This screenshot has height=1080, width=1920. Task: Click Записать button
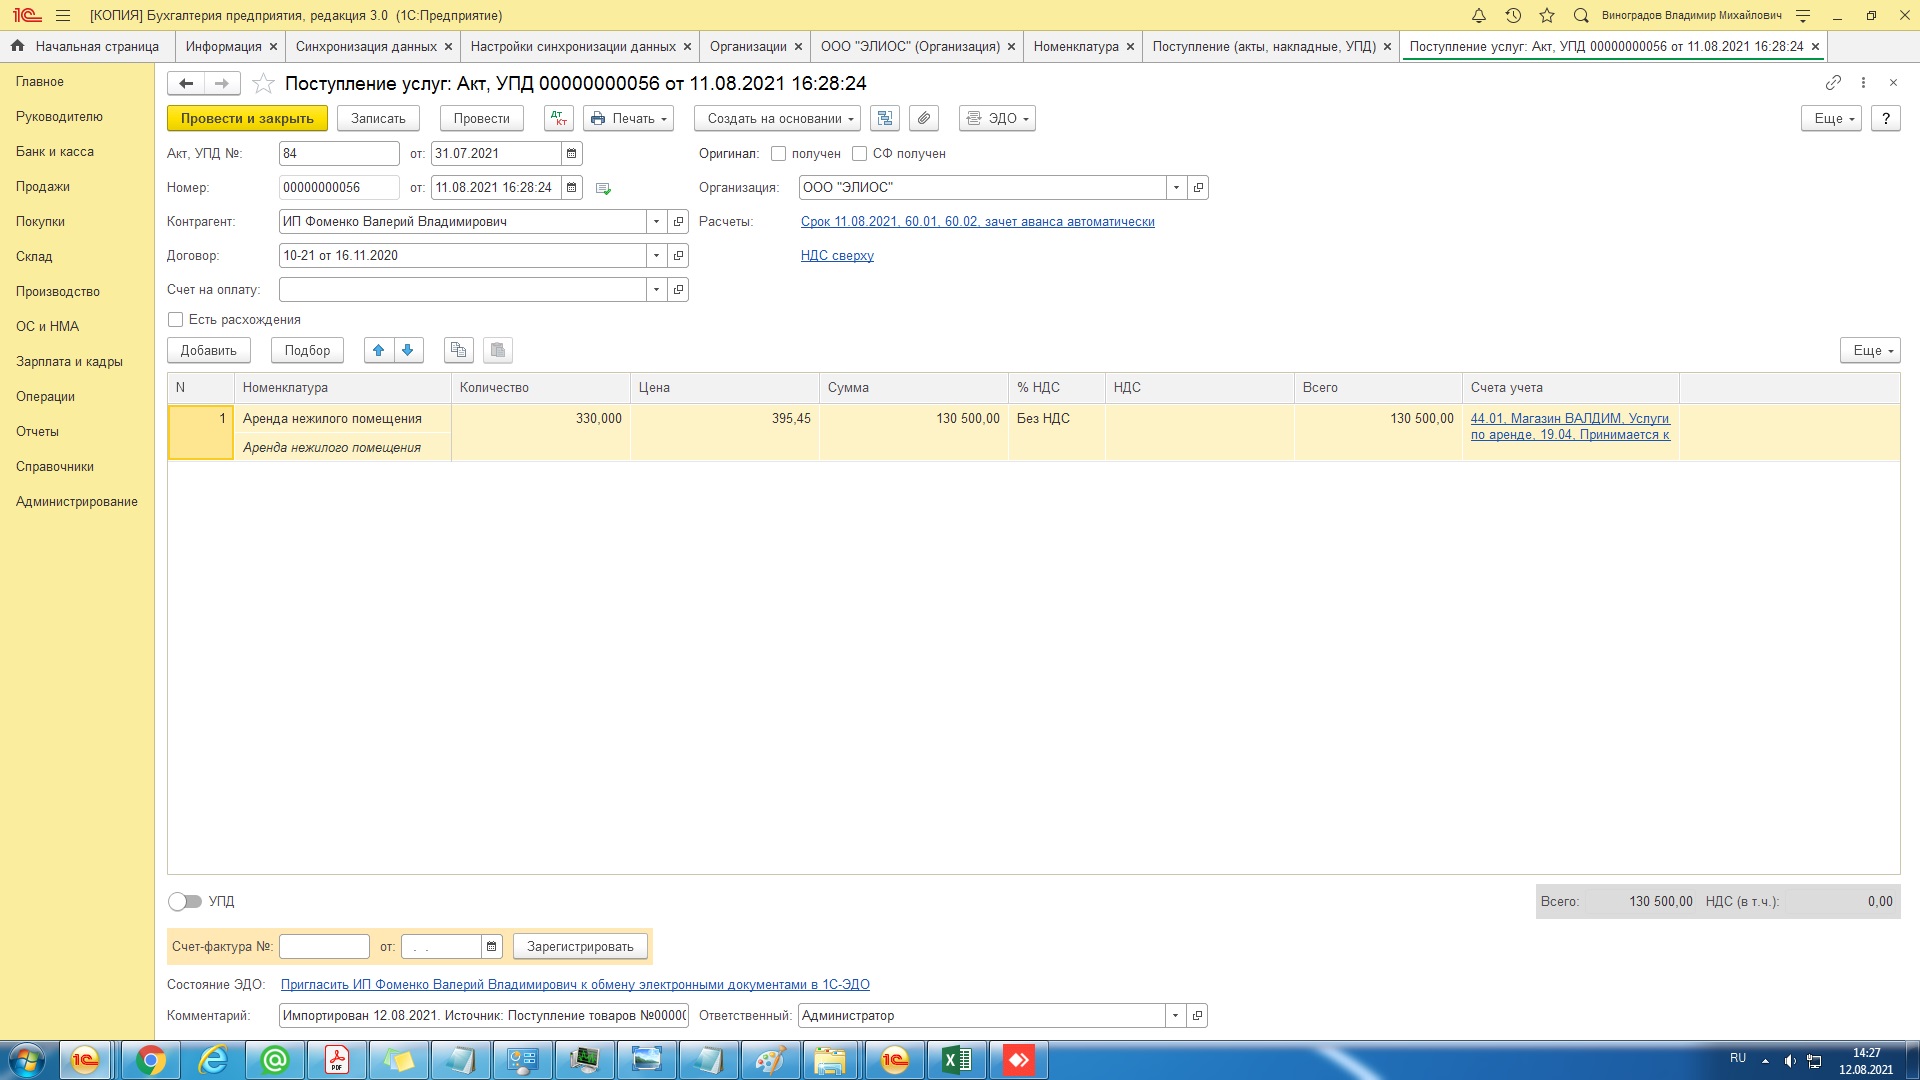point(378,119)
